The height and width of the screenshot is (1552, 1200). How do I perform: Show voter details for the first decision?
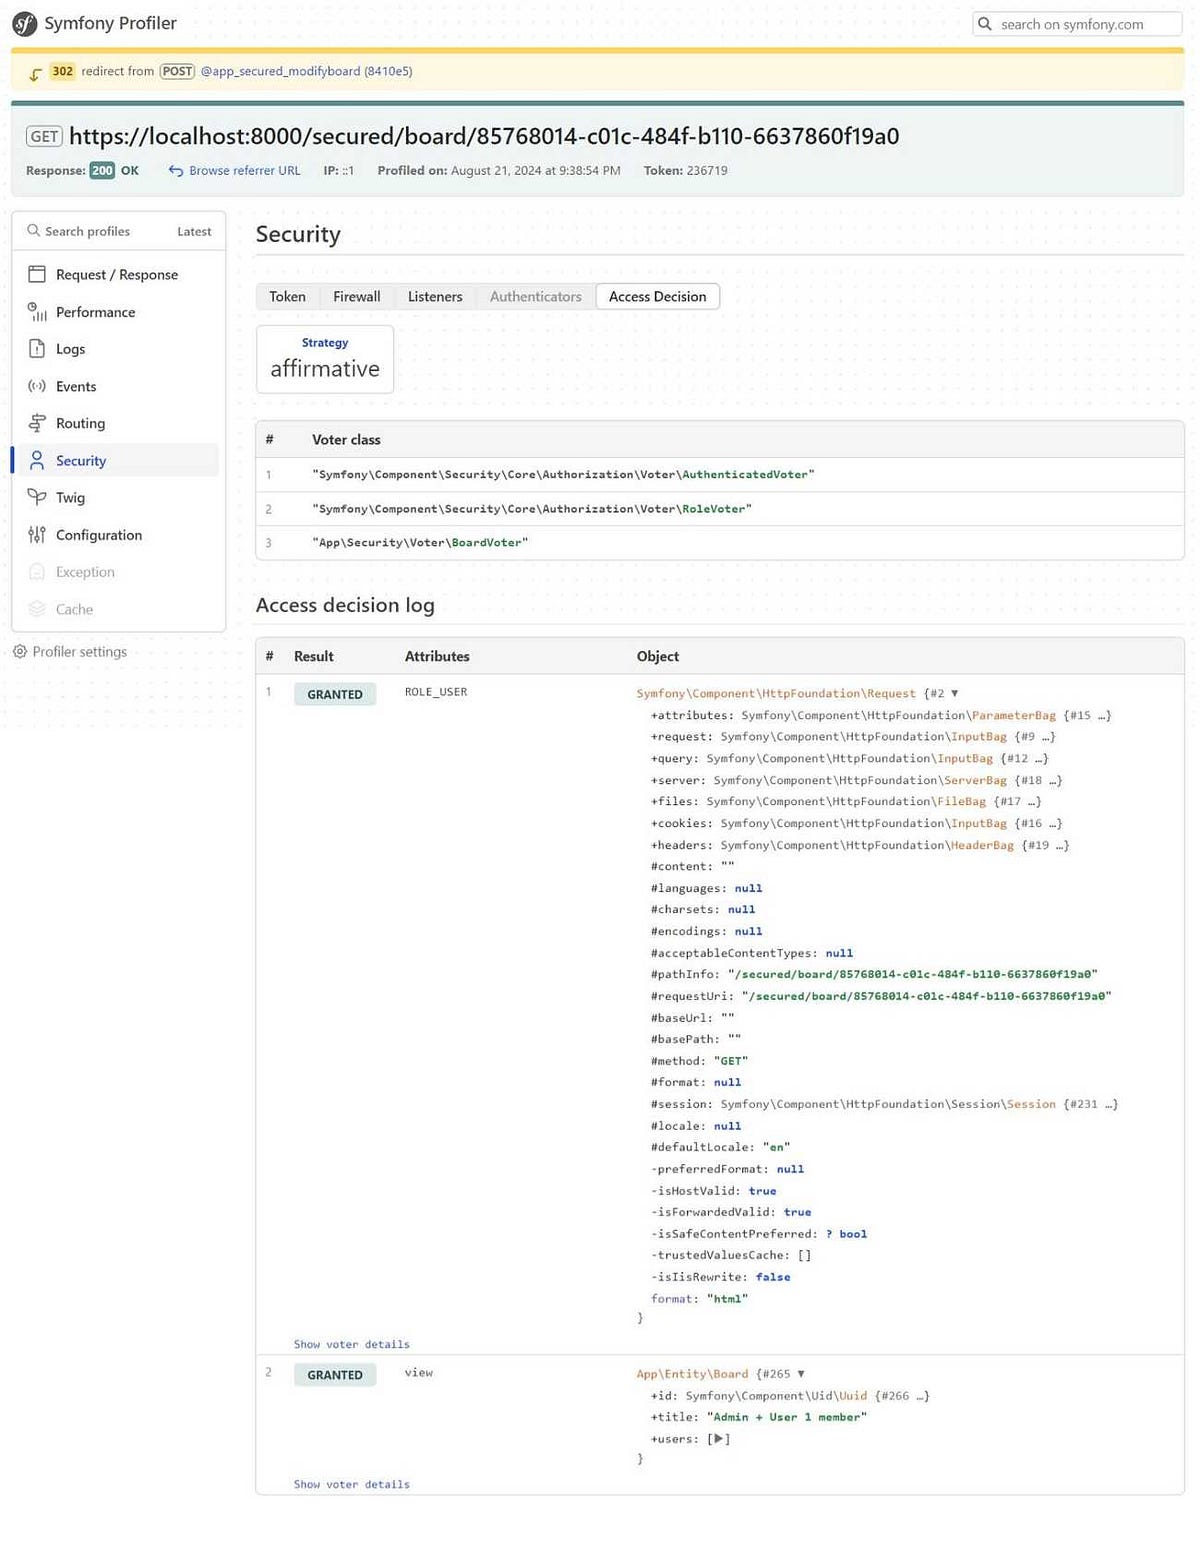[x=351, y=1344]
